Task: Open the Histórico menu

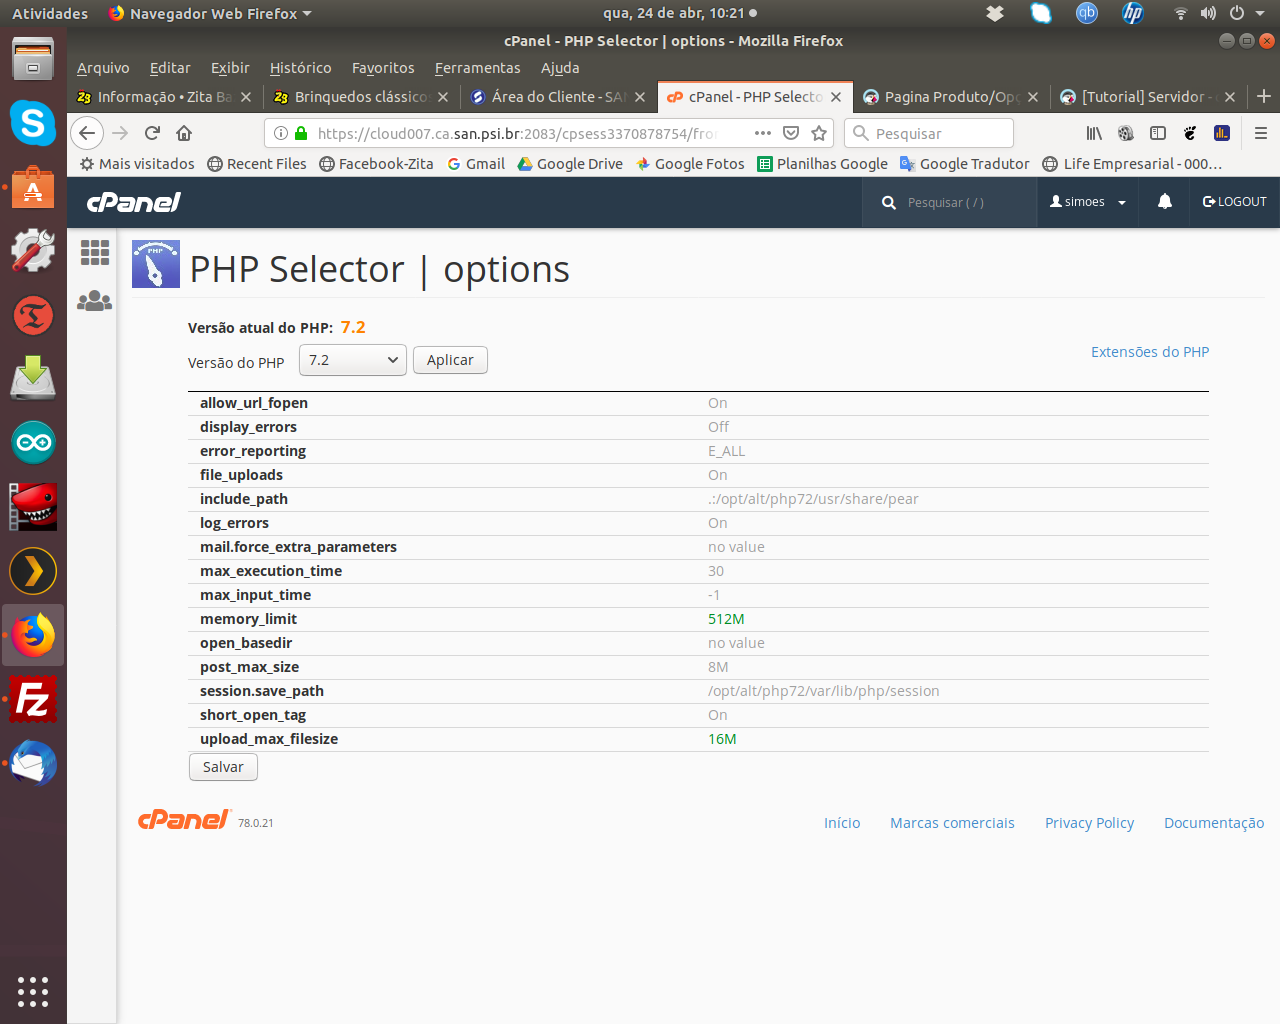Action: (300, 68)
